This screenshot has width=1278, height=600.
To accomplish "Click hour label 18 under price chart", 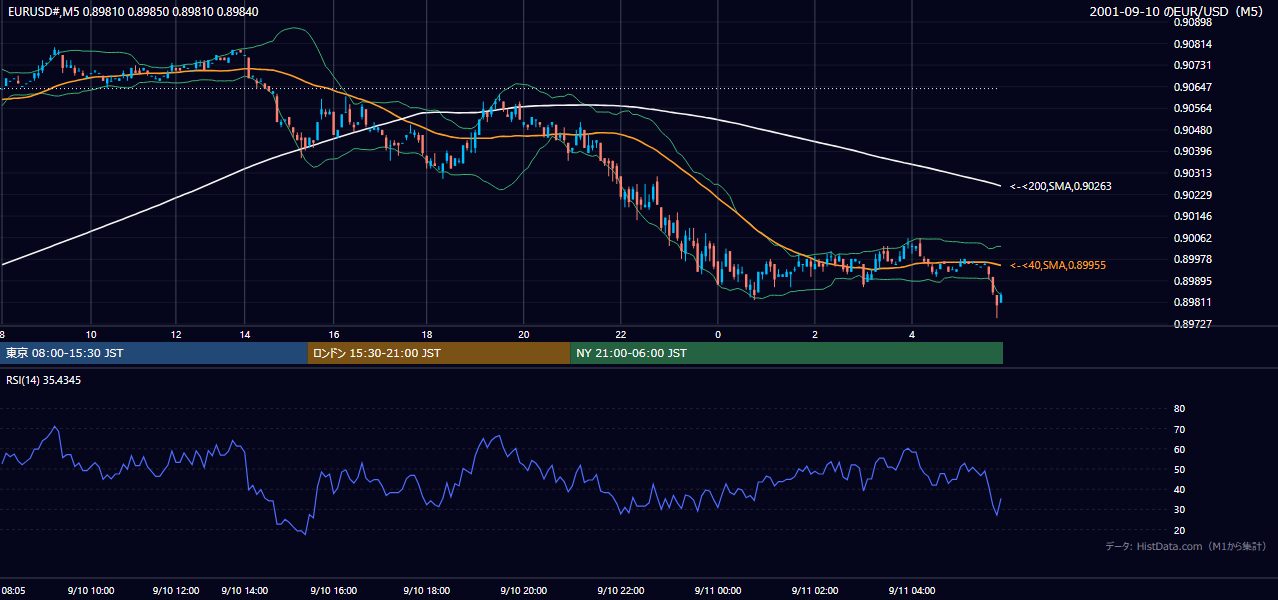I will click(x=427, y=334).
